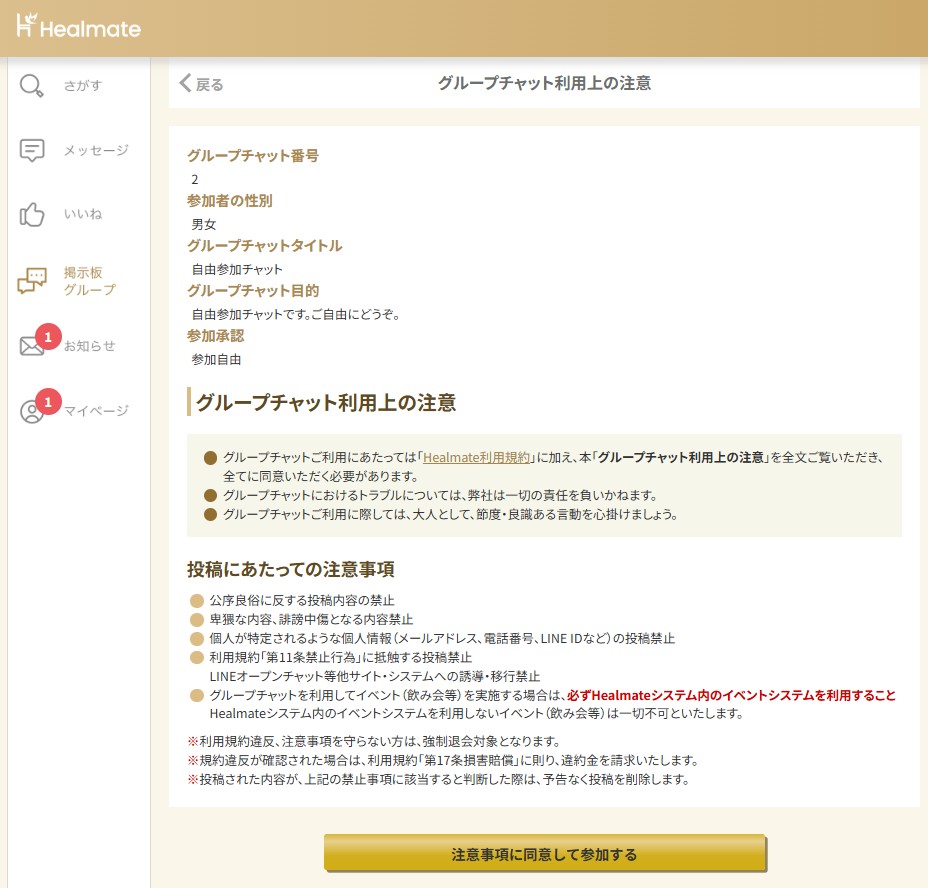Viewport: 928px width, 888px height.
Task: Click the グループチャット利用上の注意 title in the top bar
Action: click(x=544, y=83)
